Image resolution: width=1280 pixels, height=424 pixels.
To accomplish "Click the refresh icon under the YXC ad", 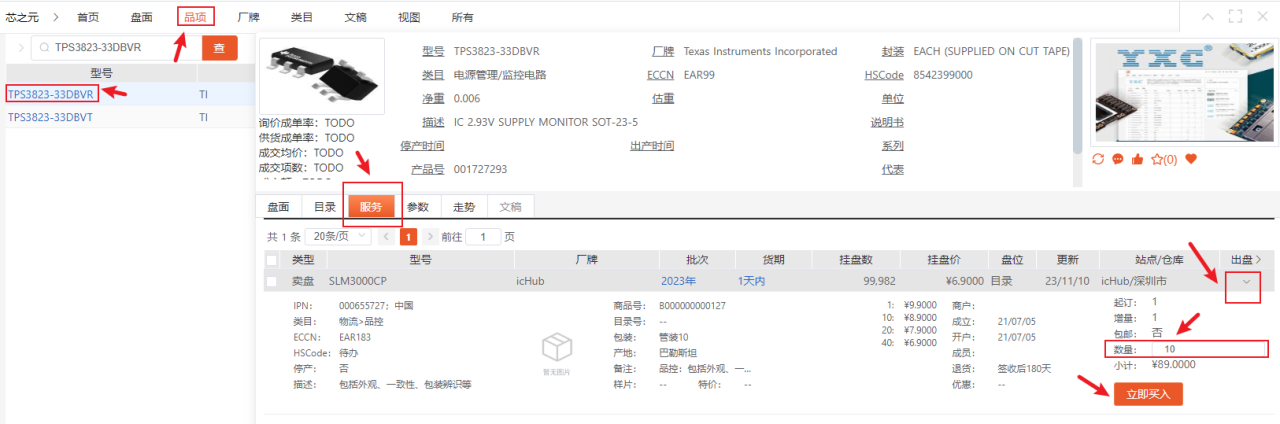I will pyautogui.click(x=1098, y=159).
